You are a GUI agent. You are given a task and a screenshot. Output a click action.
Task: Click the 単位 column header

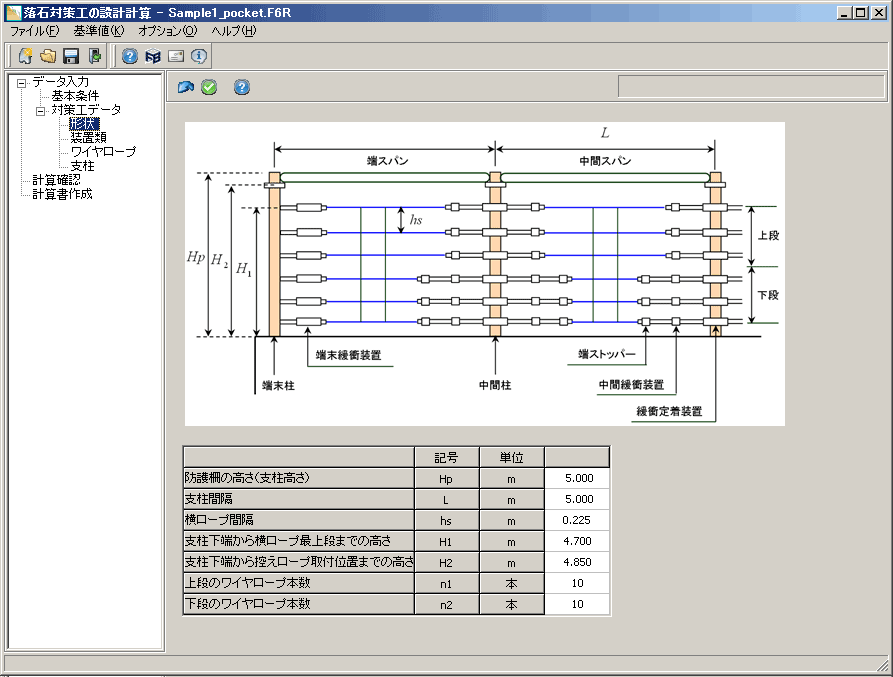tap(511, 457)
